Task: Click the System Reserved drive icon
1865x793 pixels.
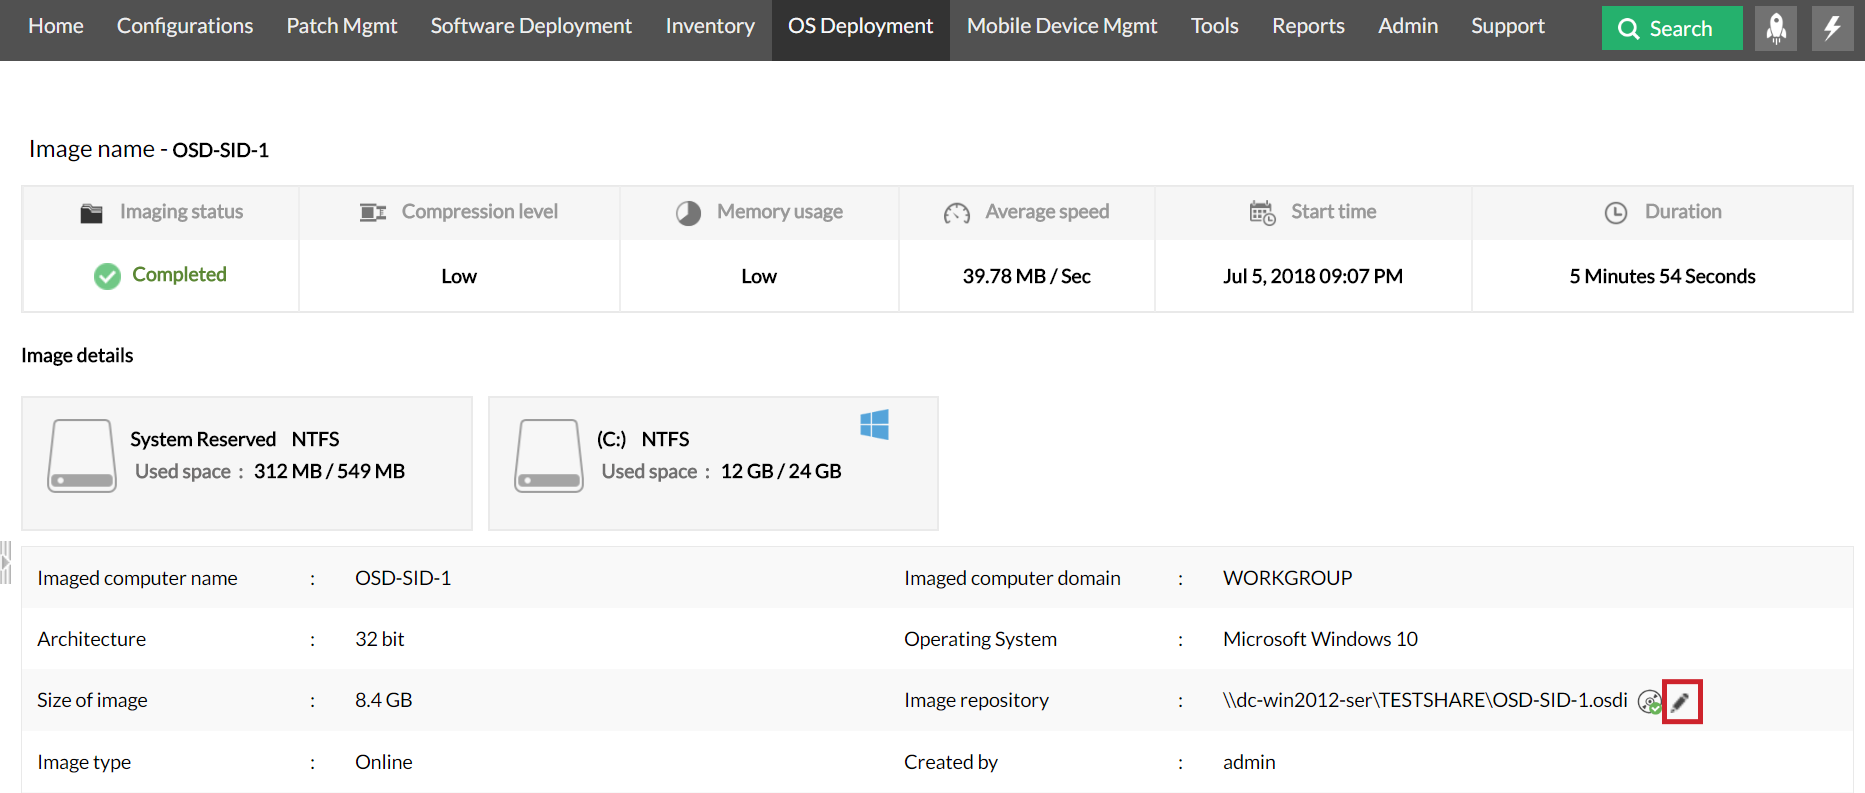Action: point(82,456)
